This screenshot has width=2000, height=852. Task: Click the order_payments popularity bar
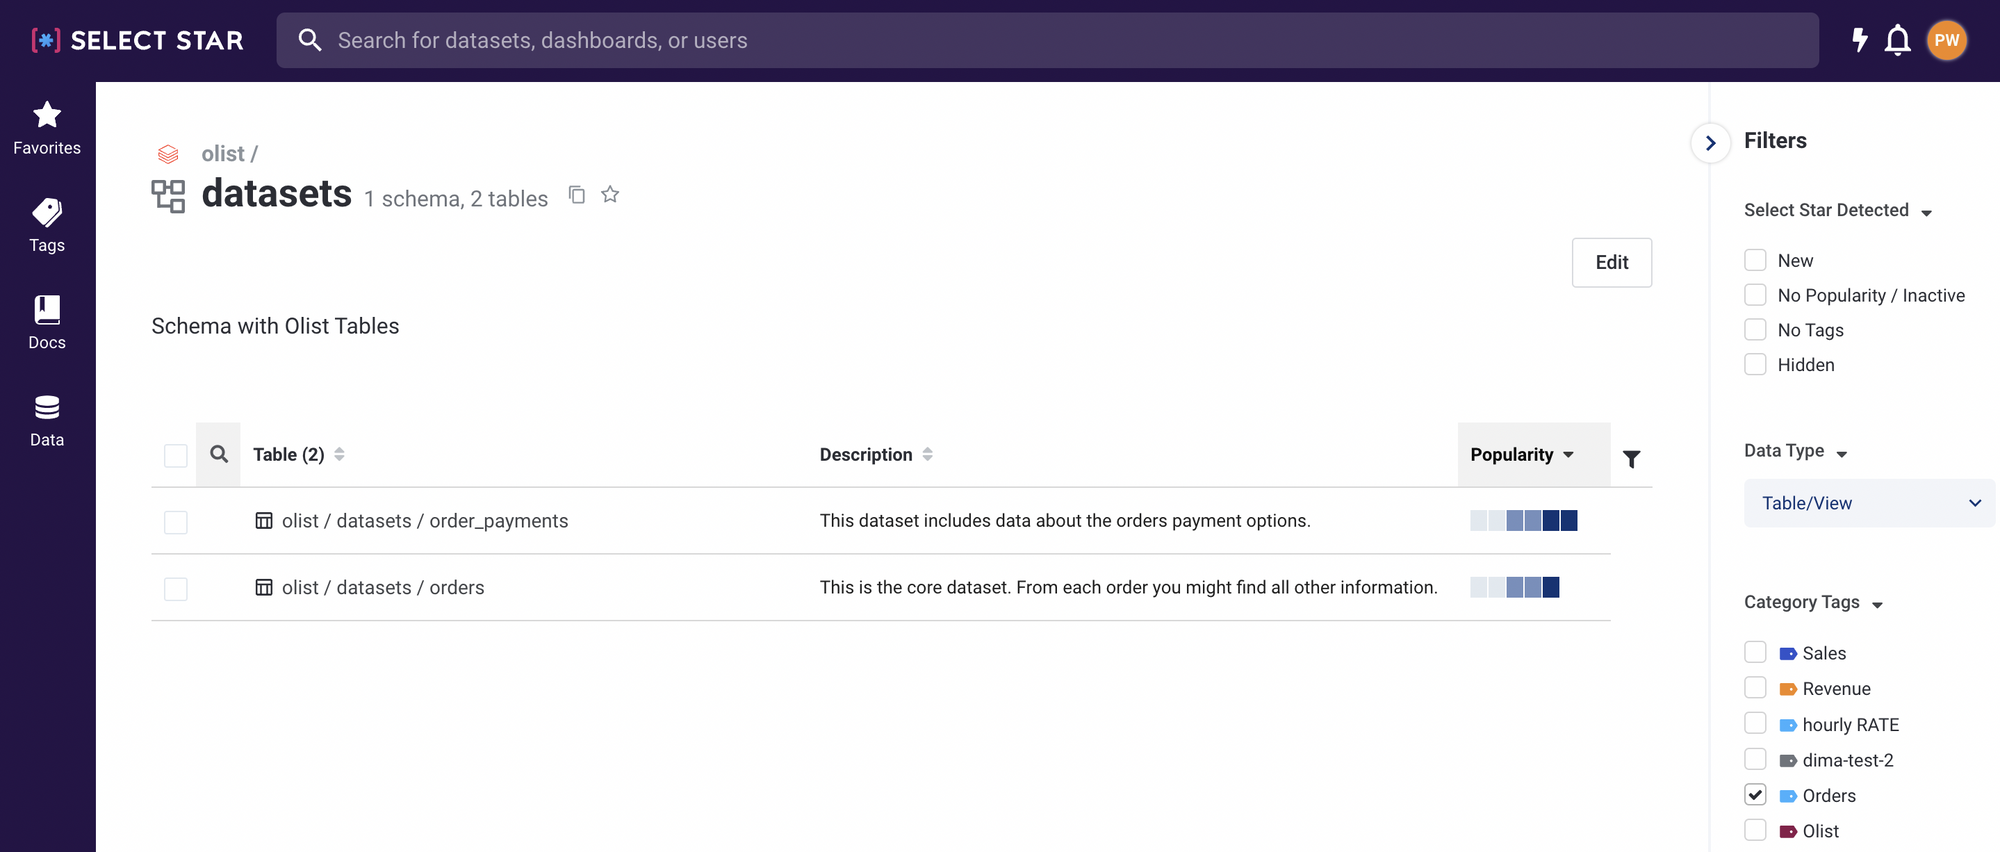(x=1524, y=520)
